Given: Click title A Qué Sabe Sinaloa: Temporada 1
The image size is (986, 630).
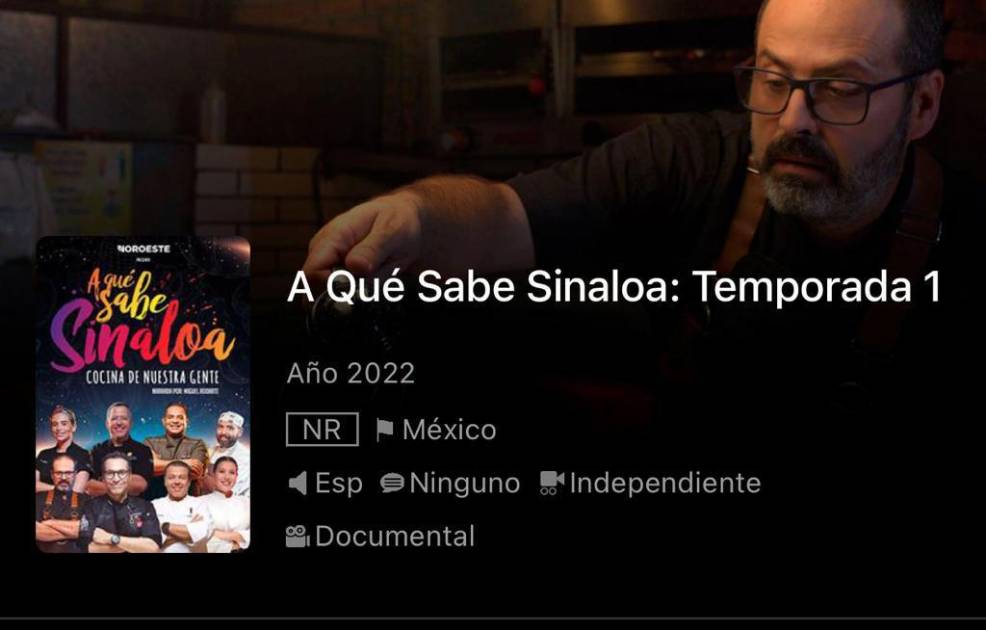Looking at the screenshot, I should tap(614, 287).
